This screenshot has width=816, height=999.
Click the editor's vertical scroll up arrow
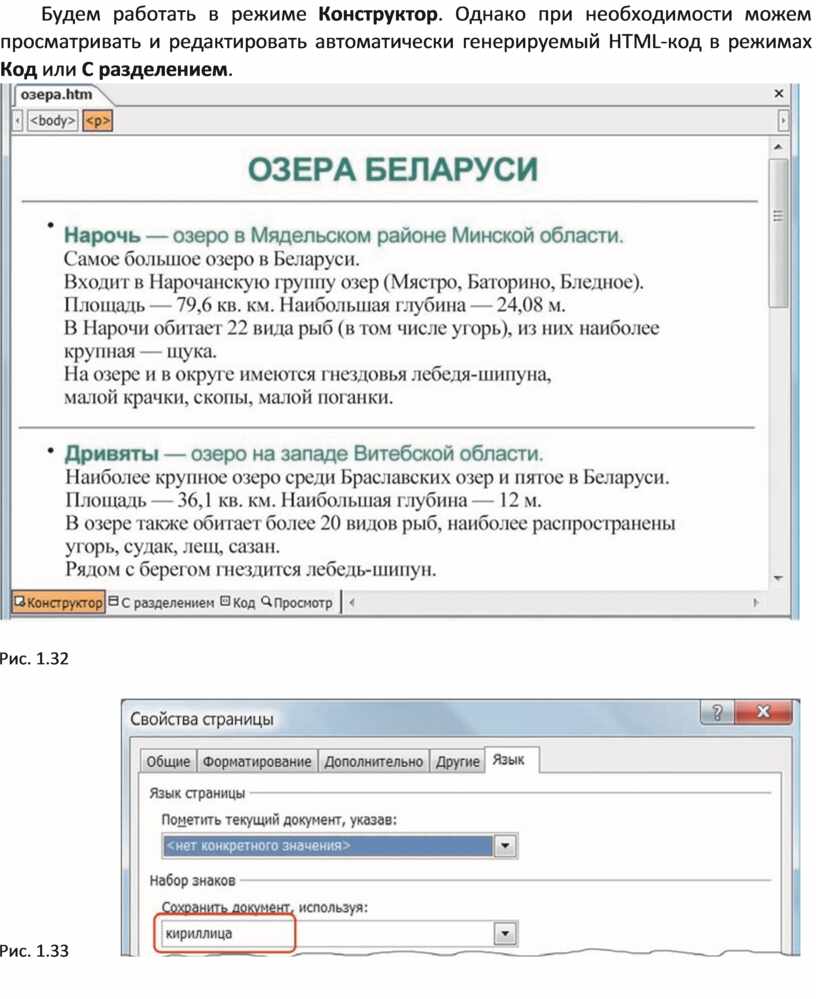pyautogui.click(x=778, y=147)
